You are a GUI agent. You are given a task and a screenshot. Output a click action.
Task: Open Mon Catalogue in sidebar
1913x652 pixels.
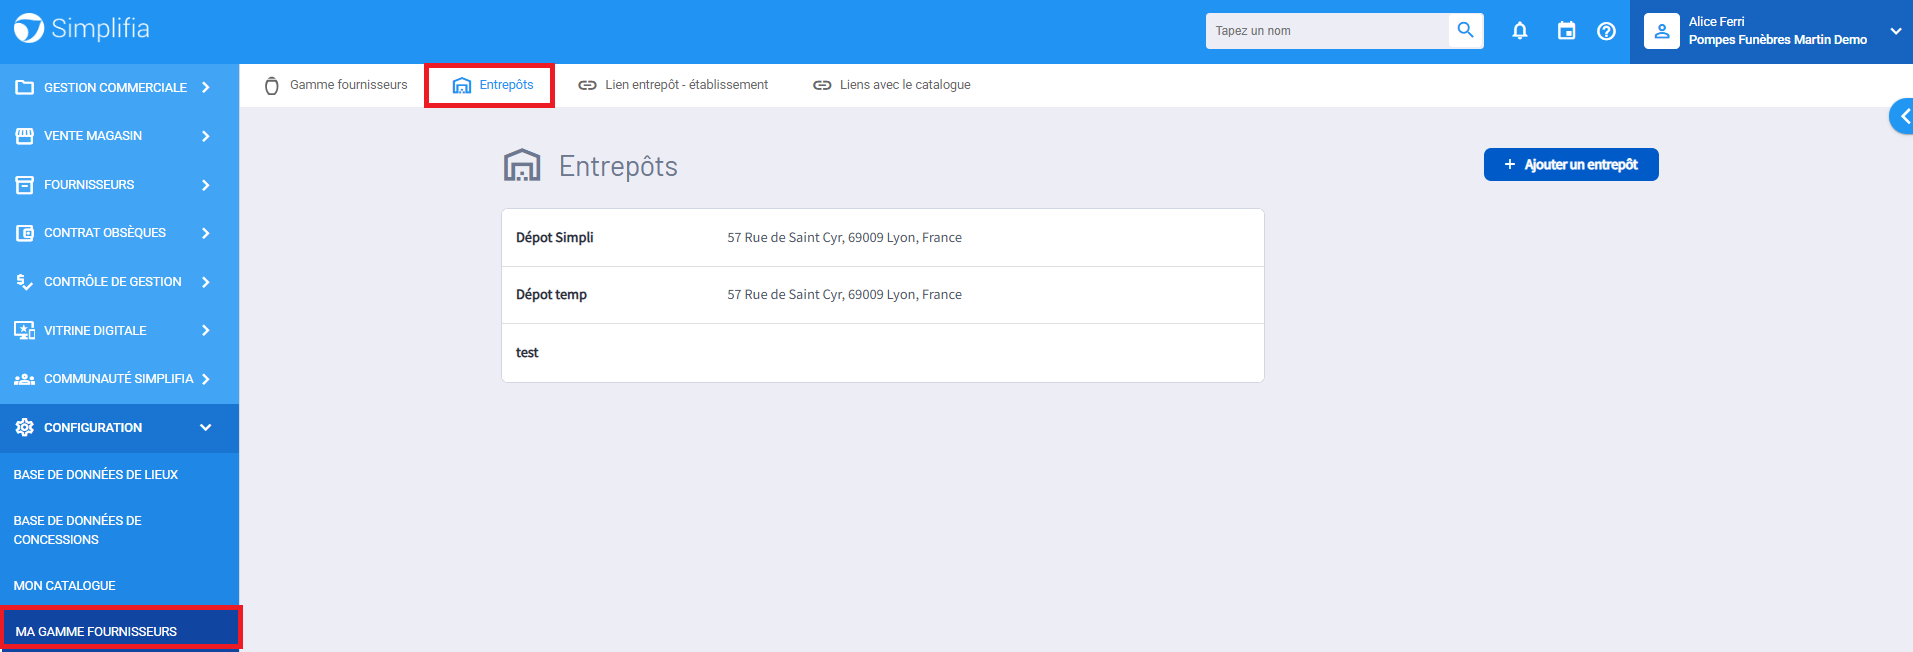[x=65, y=586]
